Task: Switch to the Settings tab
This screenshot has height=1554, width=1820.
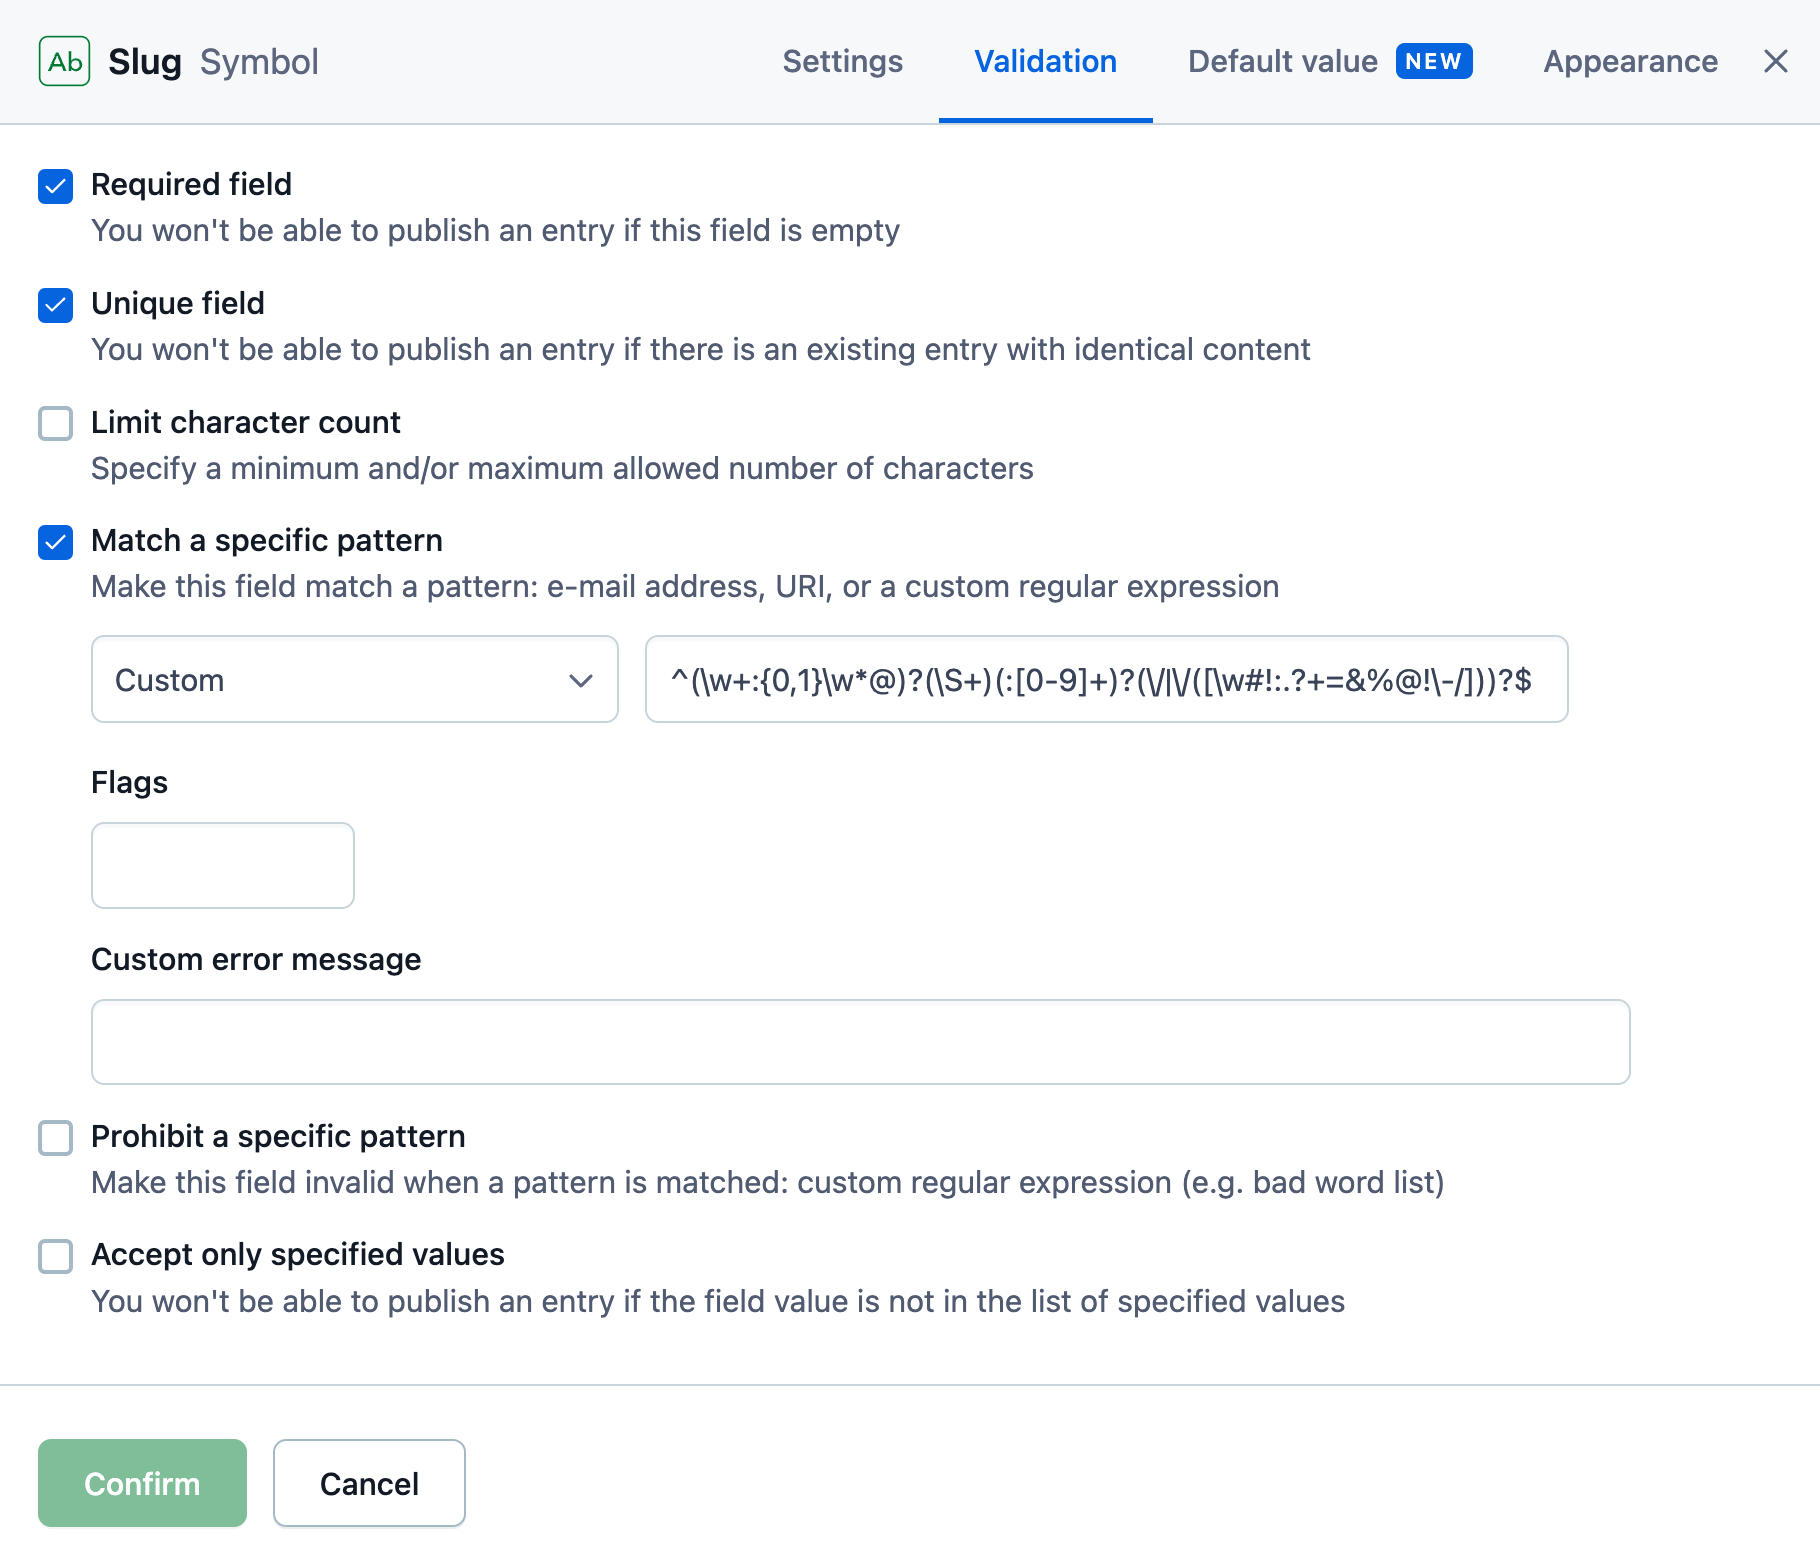Action: click(843, 62)
